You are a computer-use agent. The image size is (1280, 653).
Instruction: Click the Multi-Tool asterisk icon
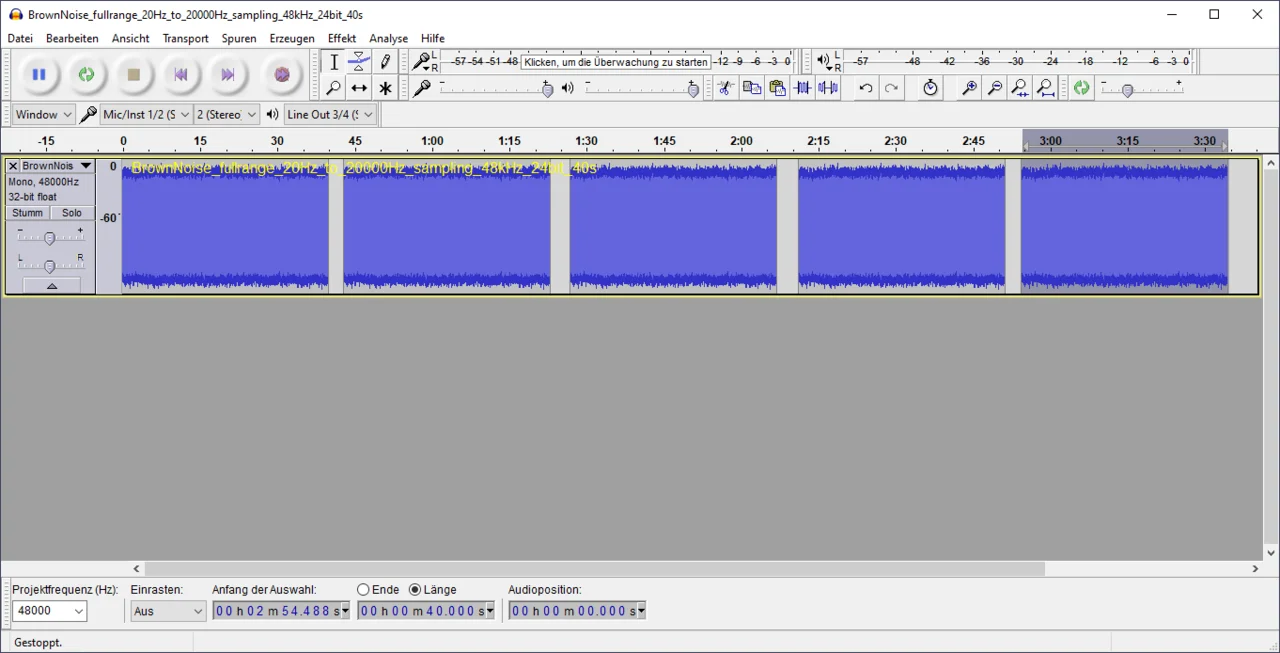coord(385,88)
